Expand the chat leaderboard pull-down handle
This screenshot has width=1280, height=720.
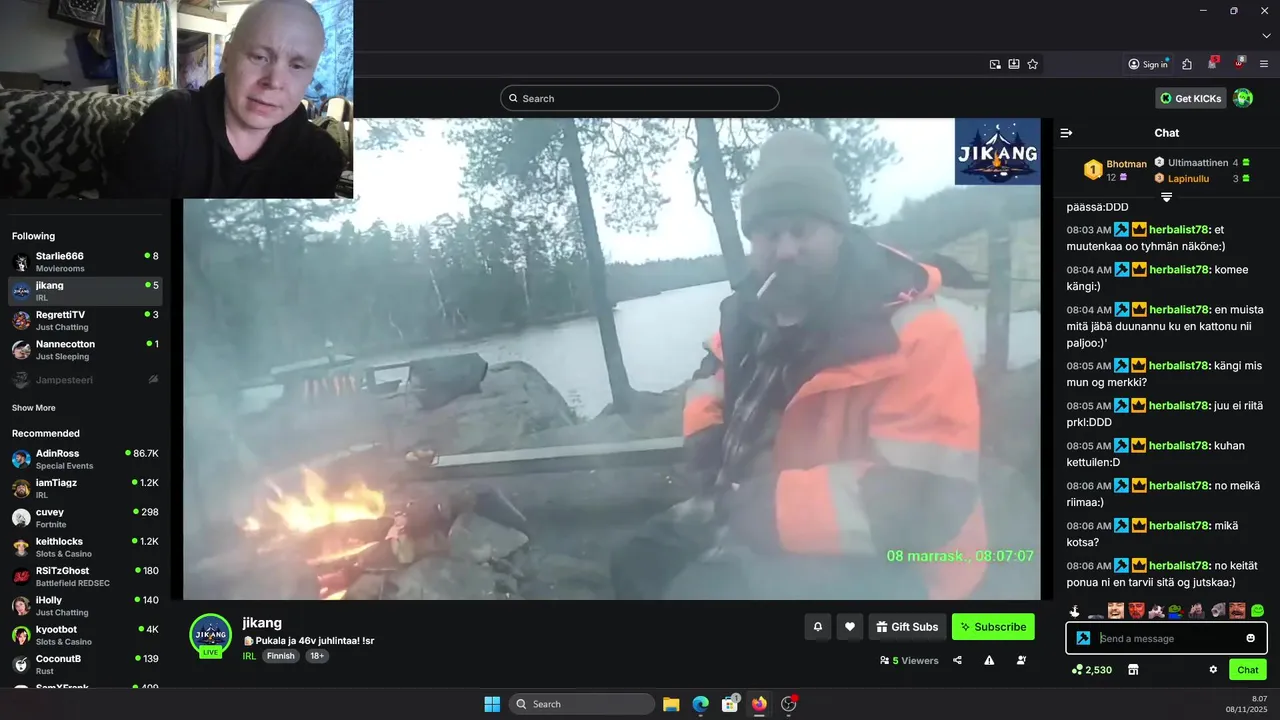click(1166, 197)
